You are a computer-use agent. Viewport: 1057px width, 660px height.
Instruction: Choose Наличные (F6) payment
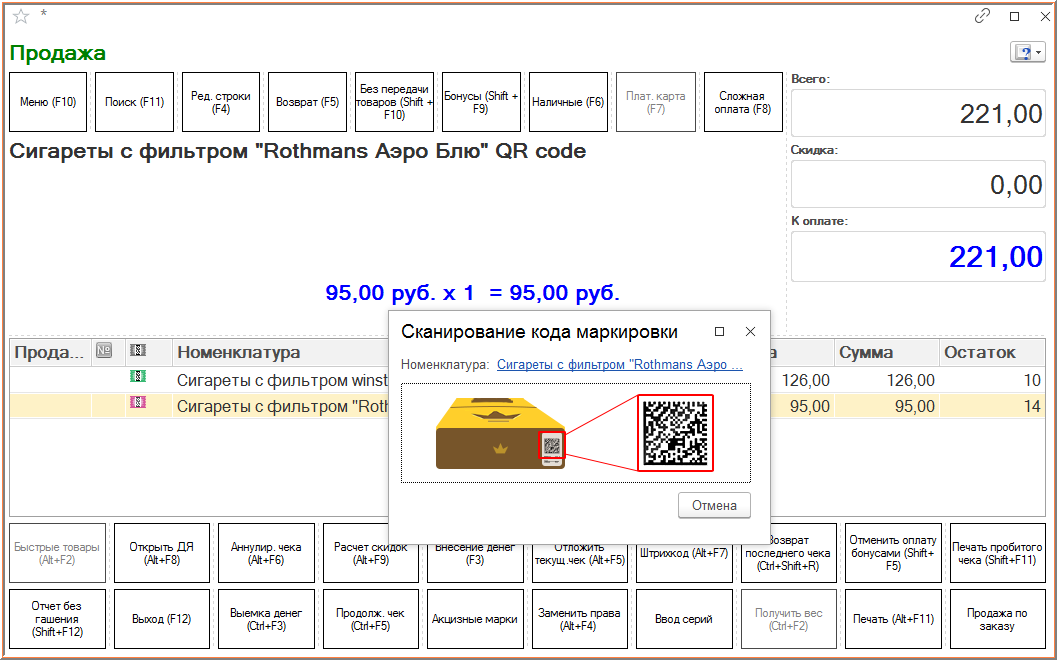tap(568, 102)
